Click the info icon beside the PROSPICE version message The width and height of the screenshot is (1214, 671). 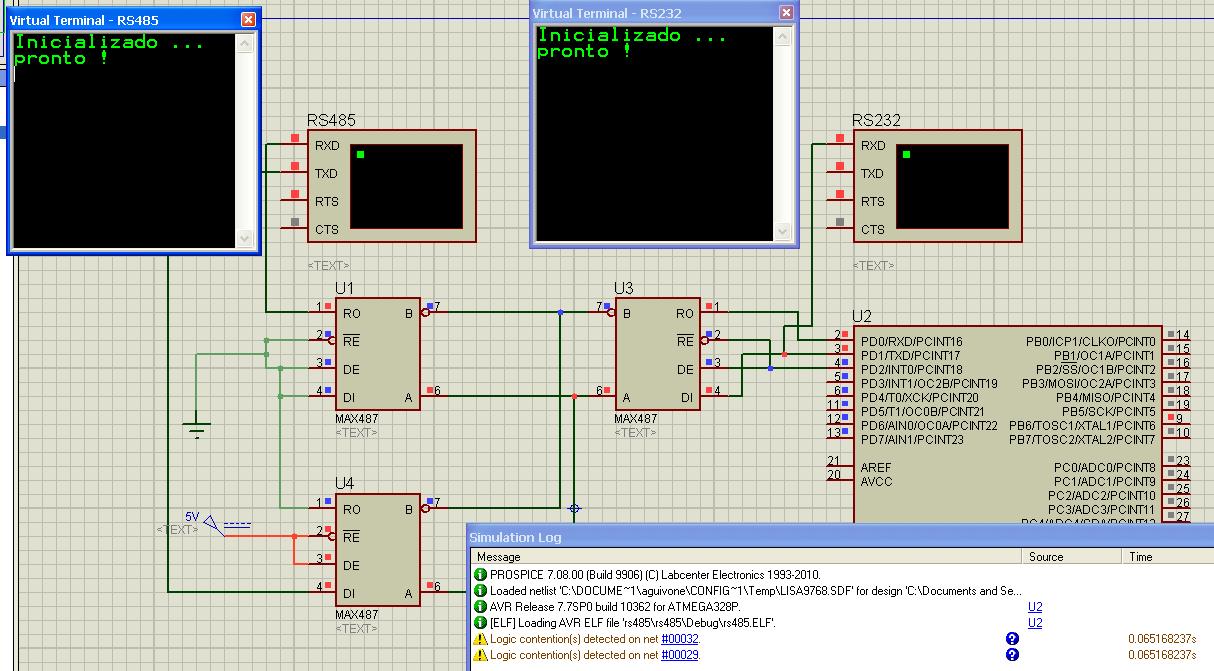(478, 574)
